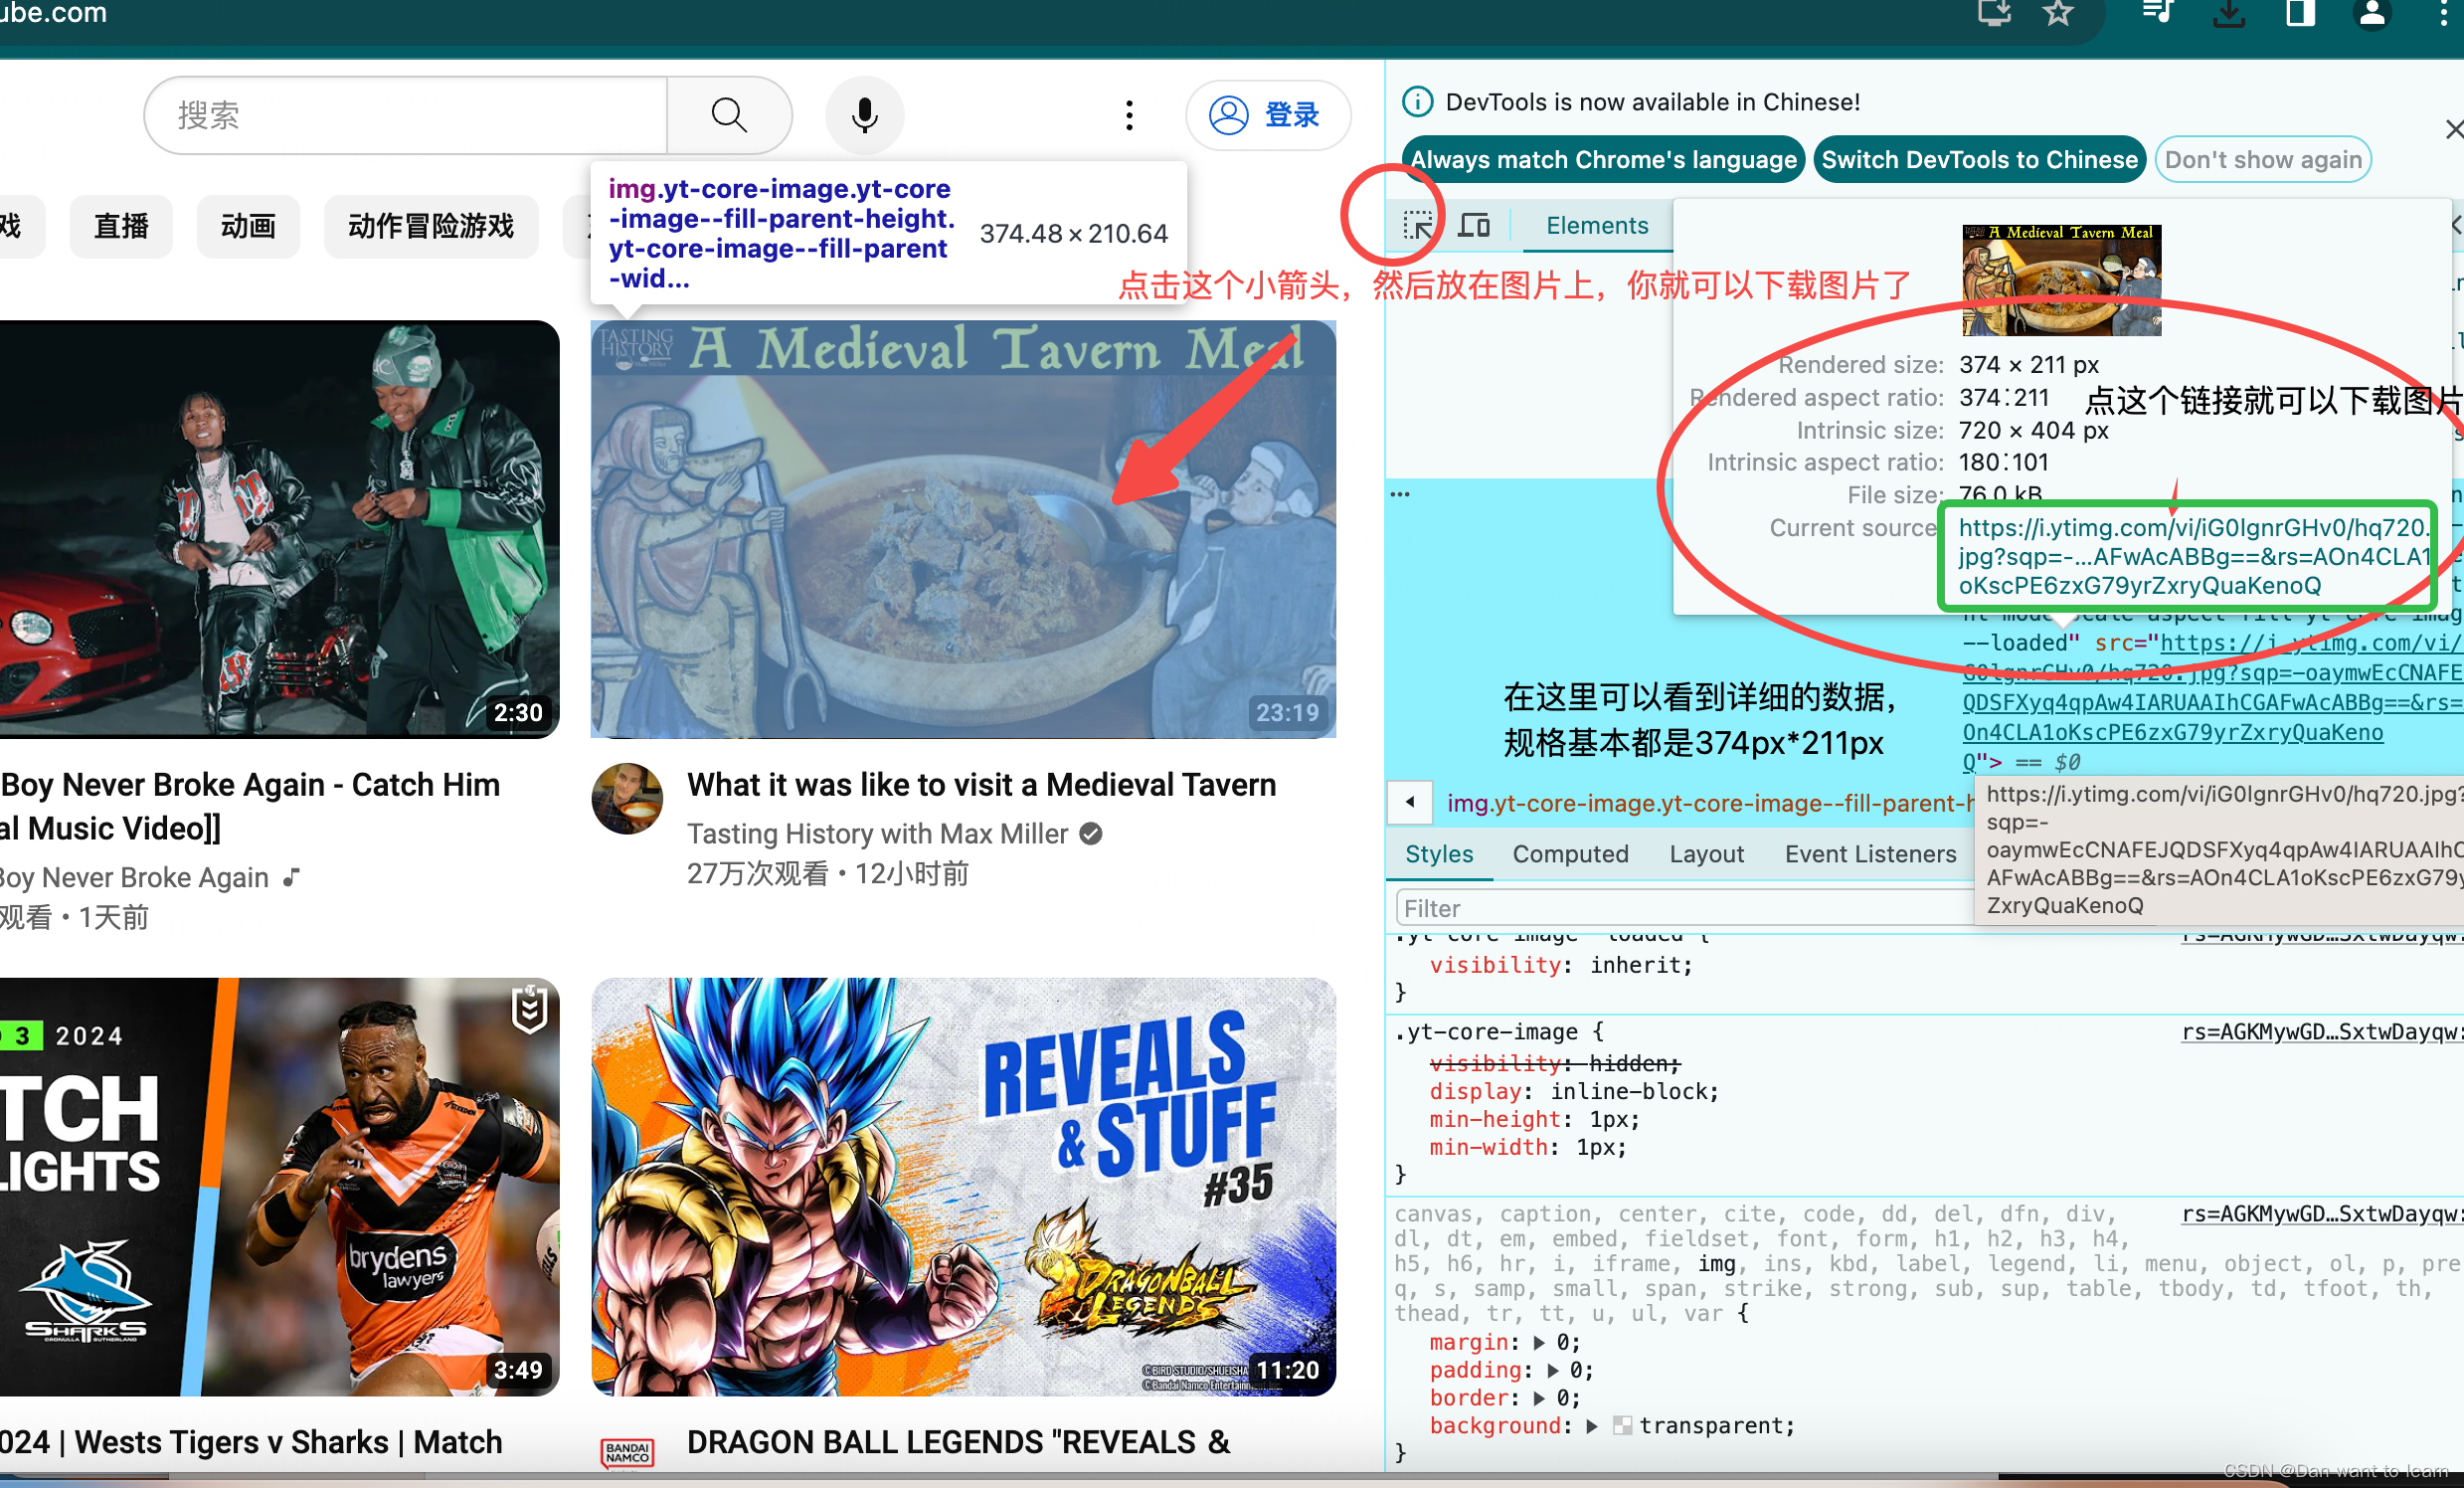
Task: Click Switch DevTools to Chinese button
Action: click(x=1979, y=160)
